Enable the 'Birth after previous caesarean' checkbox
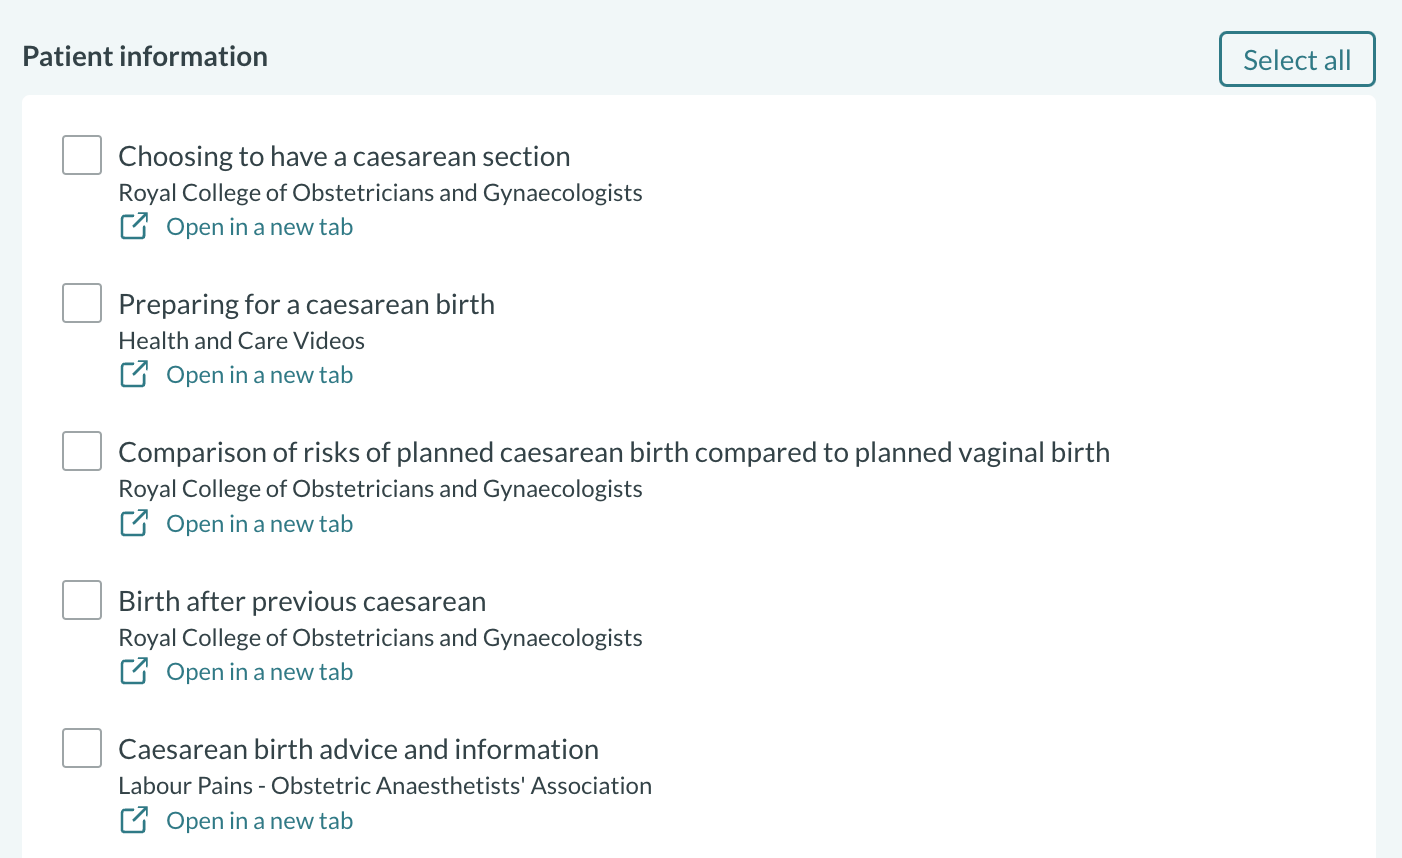Image resolution: width=1402 pixels, height=858 pixels. 82,600
